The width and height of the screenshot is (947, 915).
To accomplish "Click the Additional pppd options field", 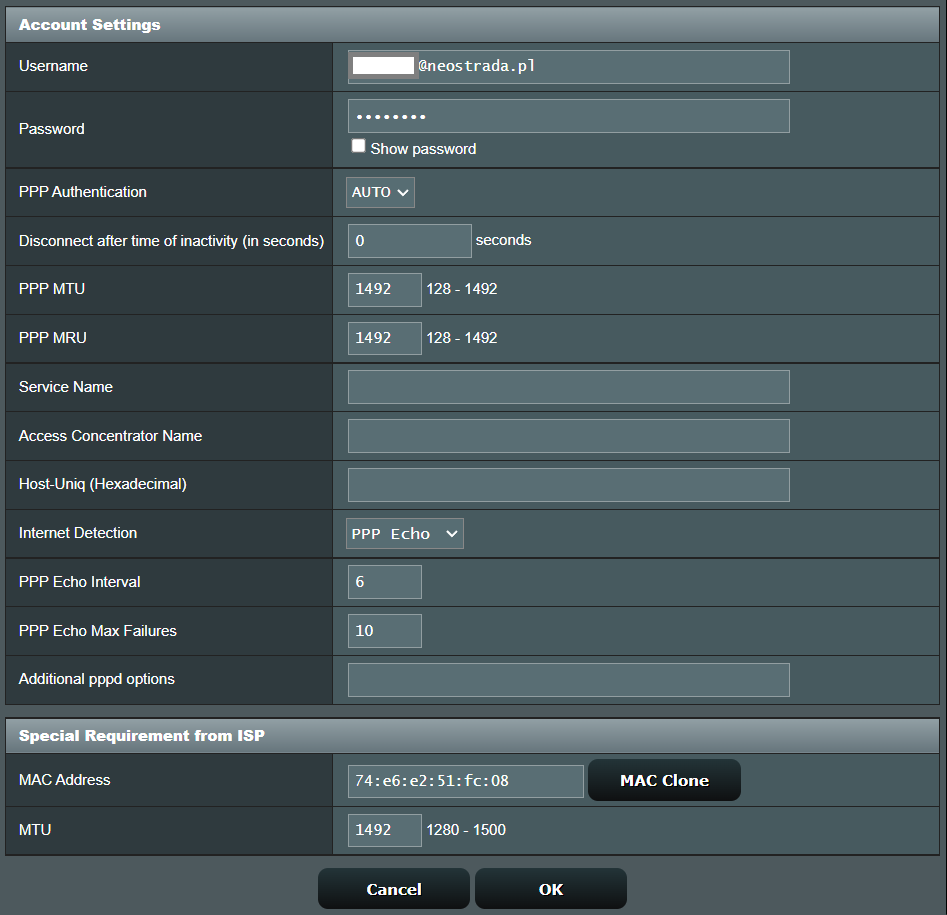I will 568,680.
